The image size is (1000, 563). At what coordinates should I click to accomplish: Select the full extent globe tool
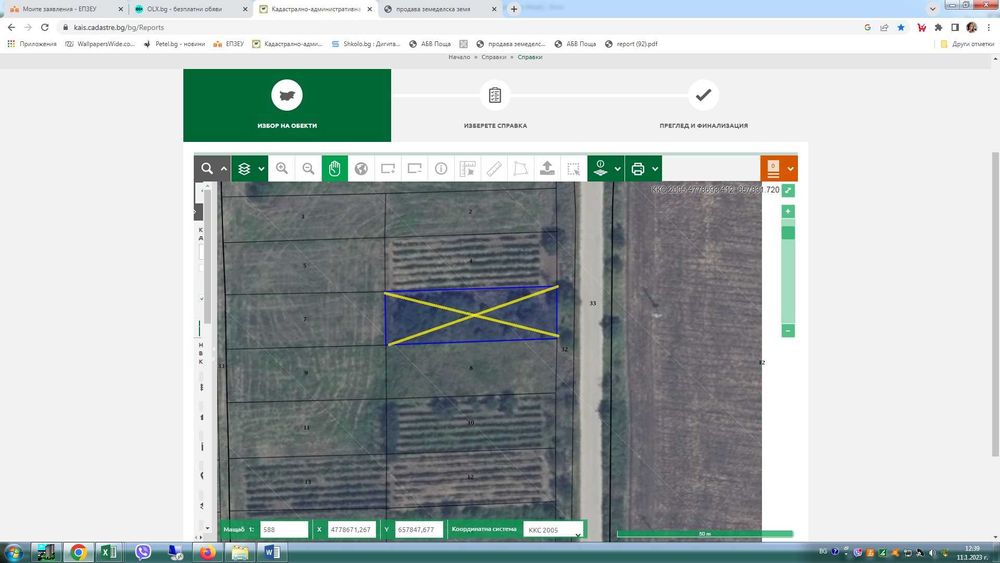(361, 169)
